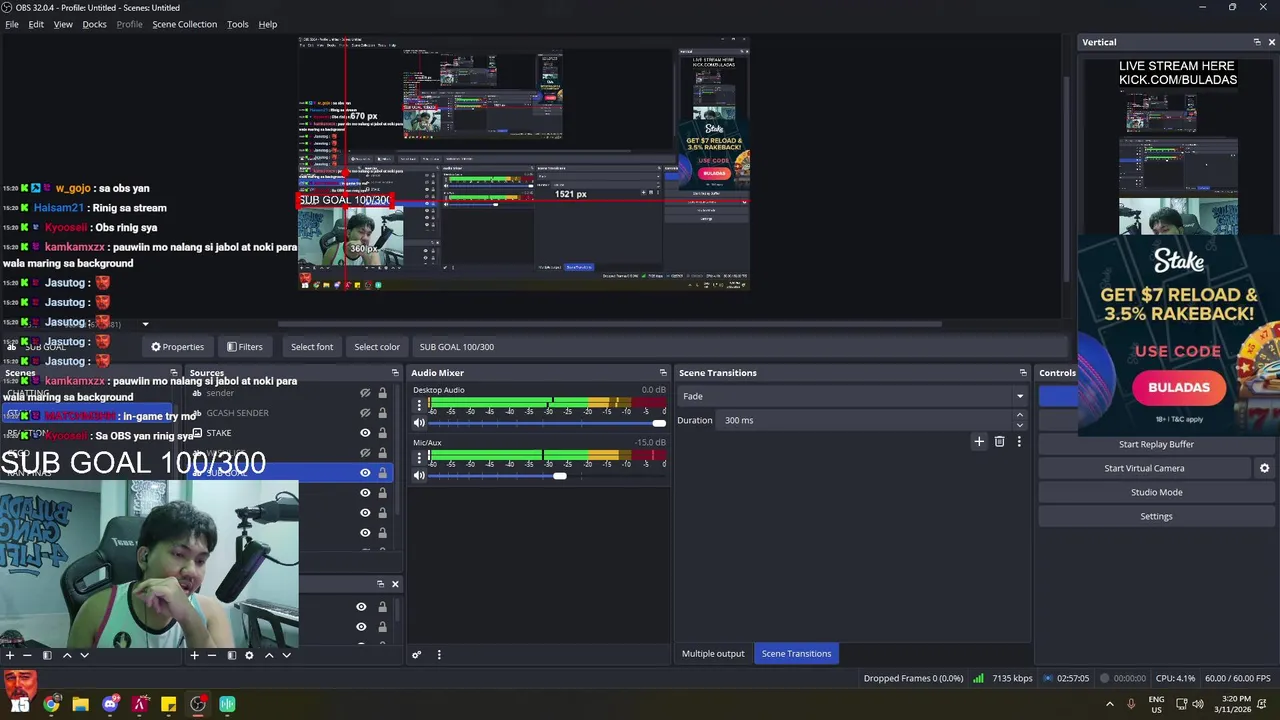Image resolution: width=1280 pixels, height=720 pixels.
Task: Enable Studio Mode
Action: [x=1156, y=492]
